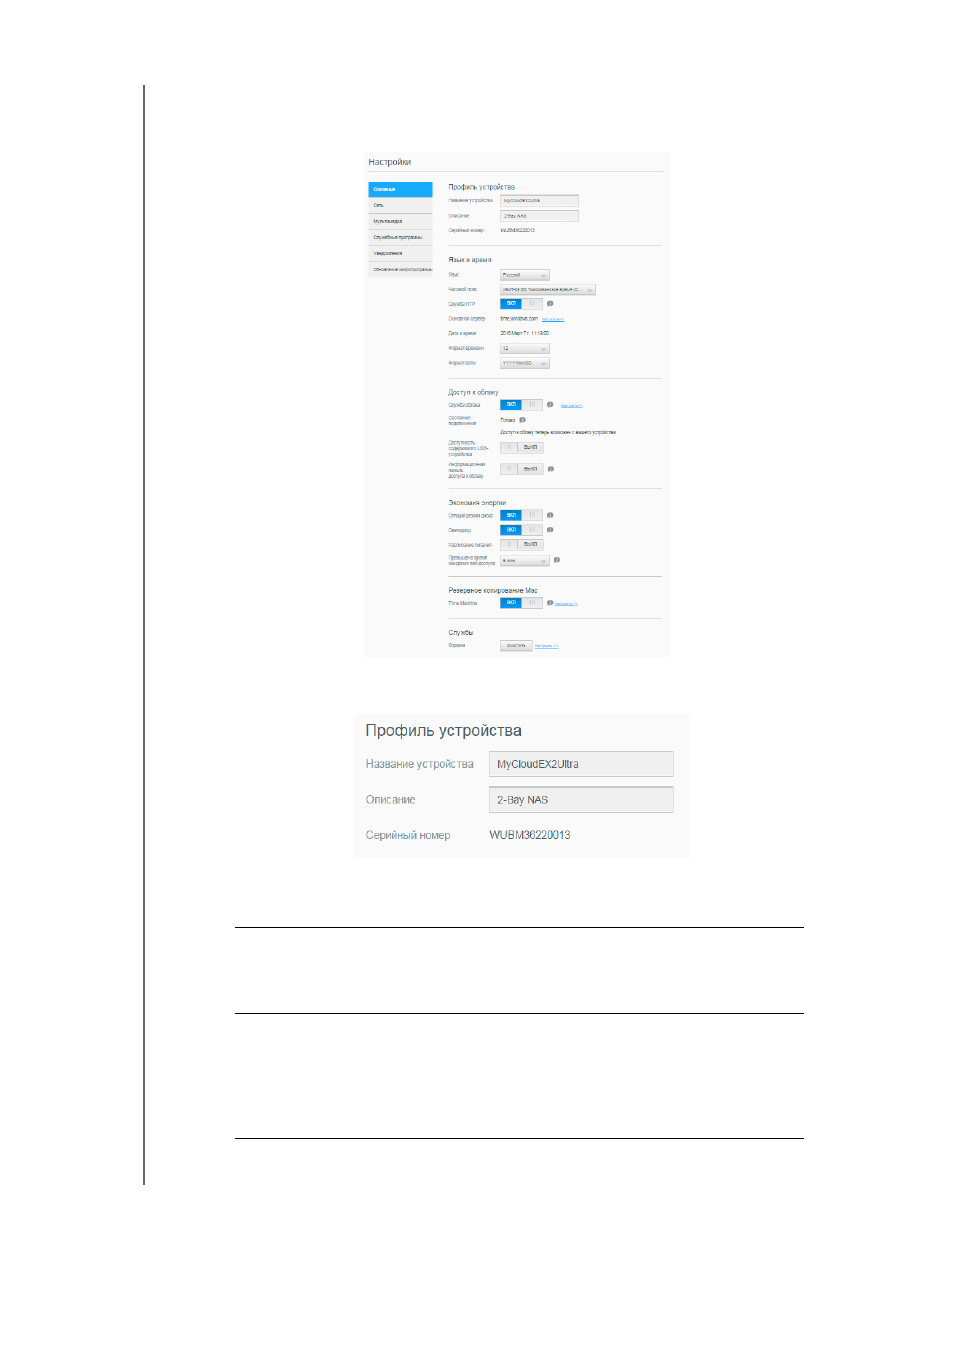Click the info icon beside the LED toggle
The height and width of the screenshot is (1350, 954).
550,530
